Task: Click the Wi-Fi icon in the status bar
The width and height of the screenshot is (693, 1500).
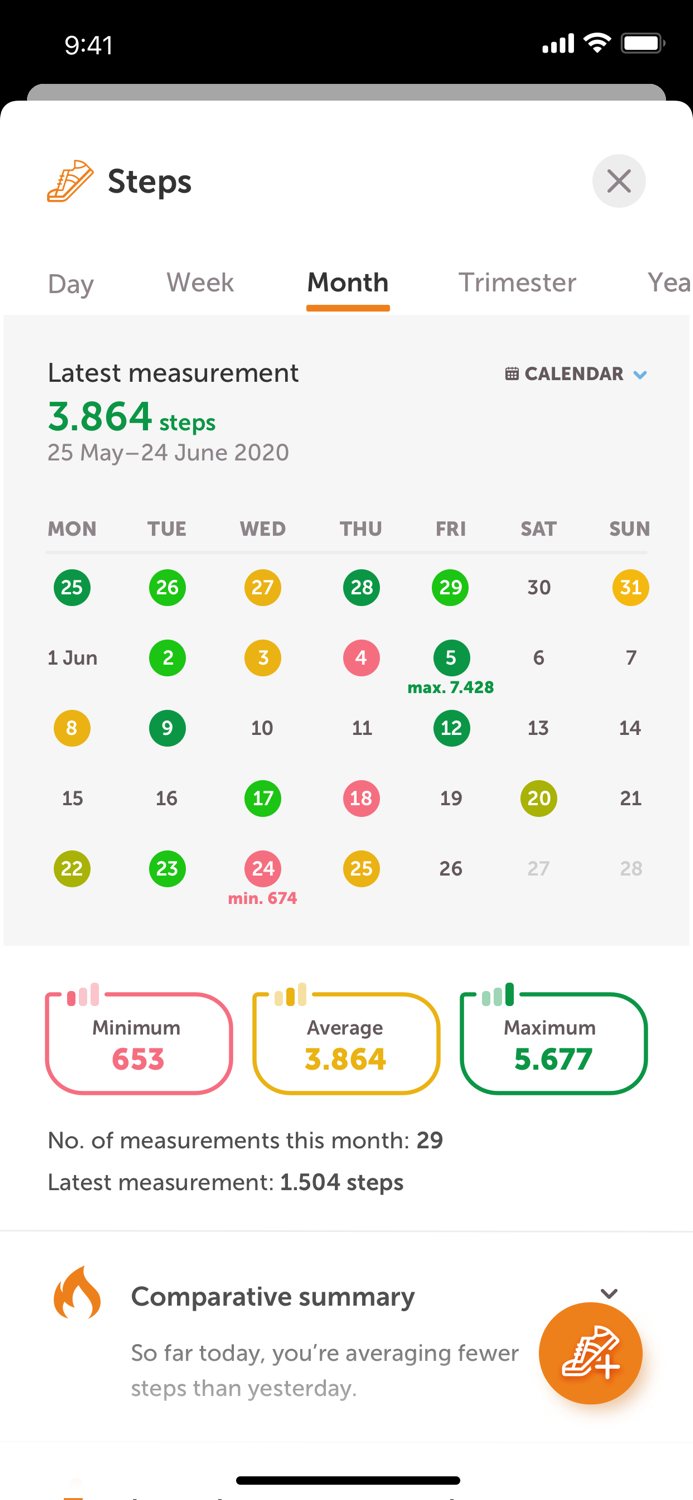Action: coord(598,43)
